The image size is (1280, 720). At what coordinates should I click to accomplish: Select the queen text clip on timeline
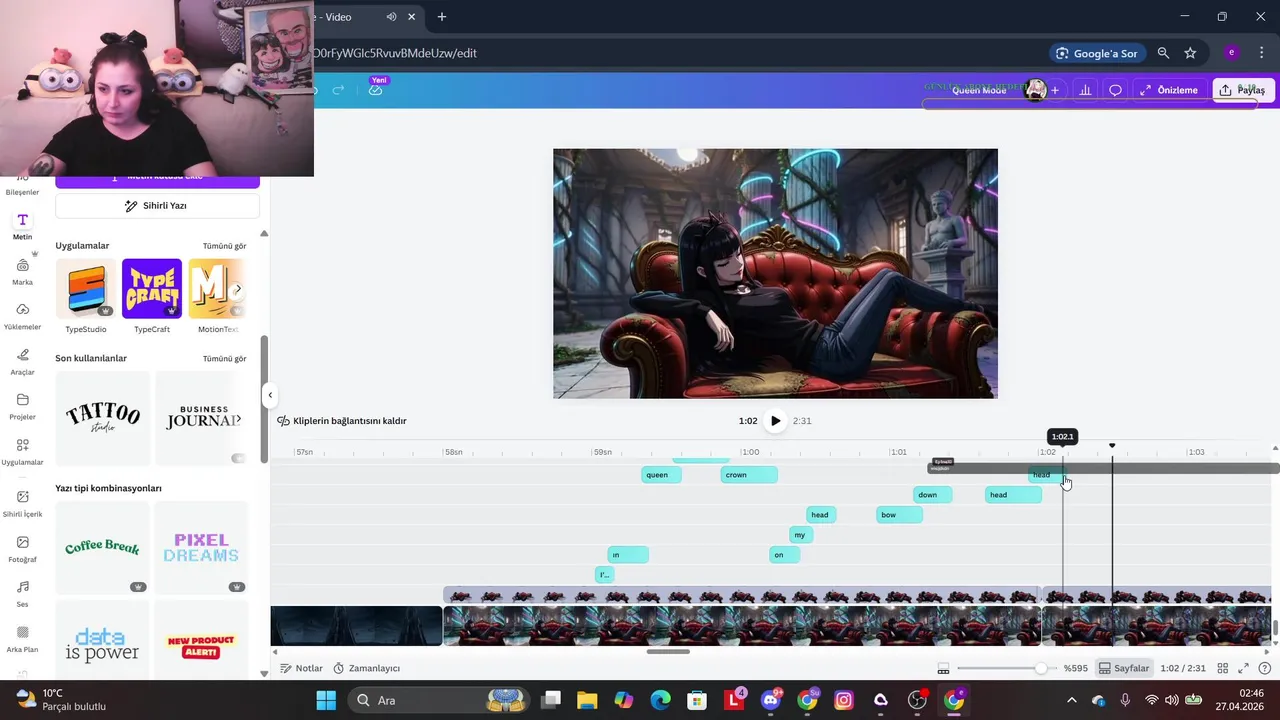click(661, 475)
